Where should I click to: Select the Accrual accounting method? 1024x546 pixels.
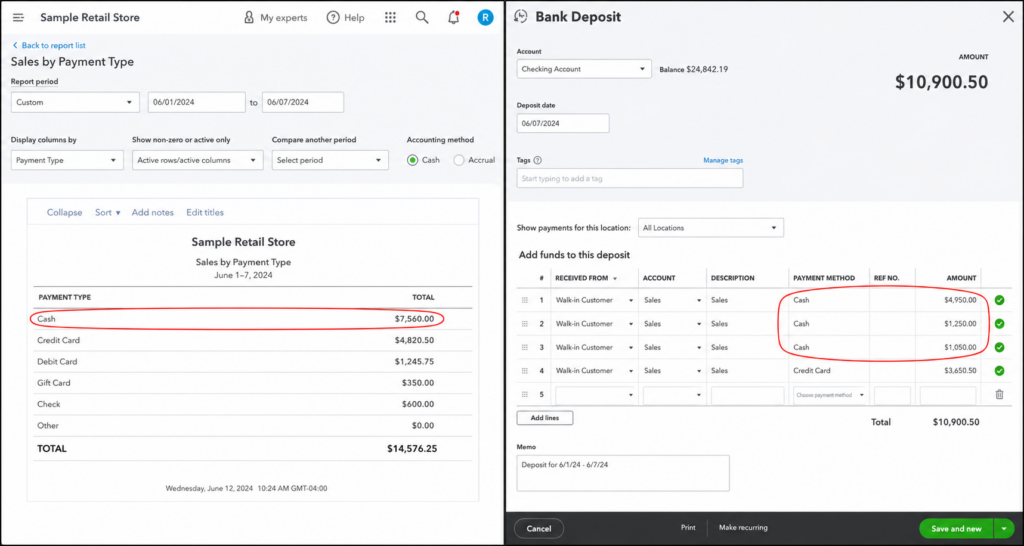(459, 160)
